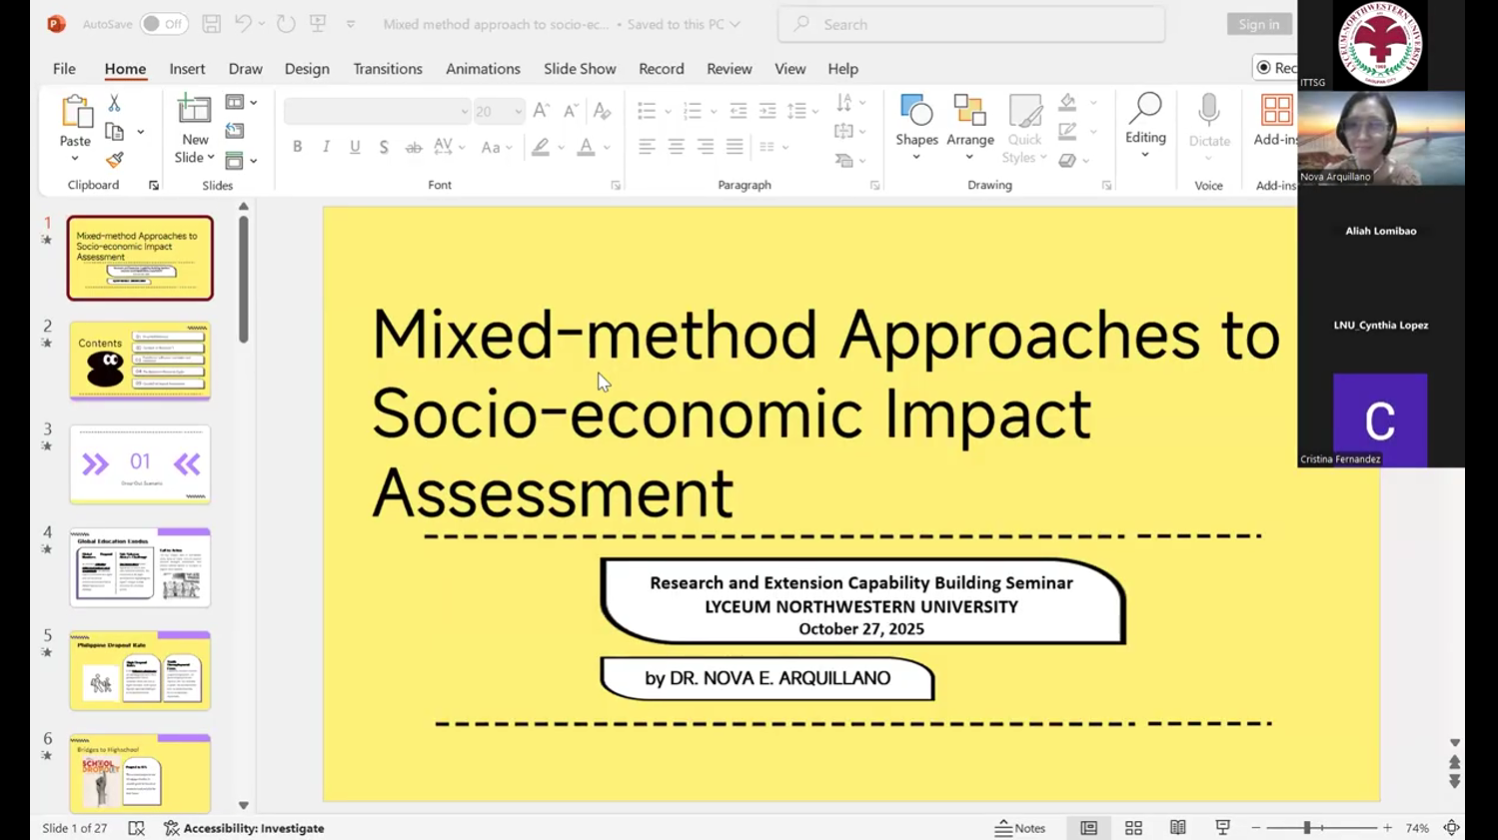Open the font size dropdown

pos(518,111)
